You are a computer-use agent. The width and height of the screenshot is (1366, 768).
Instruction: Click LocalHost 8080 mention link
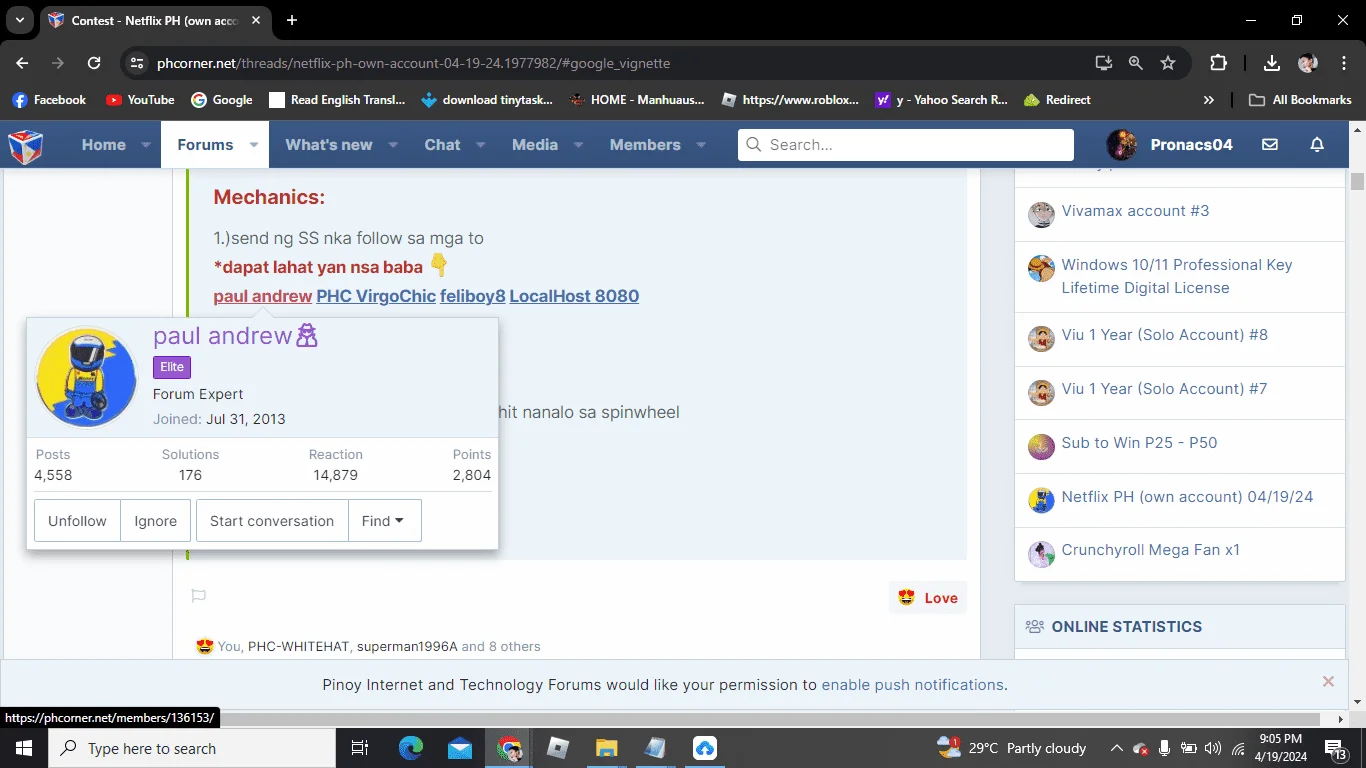click(574, 296)
